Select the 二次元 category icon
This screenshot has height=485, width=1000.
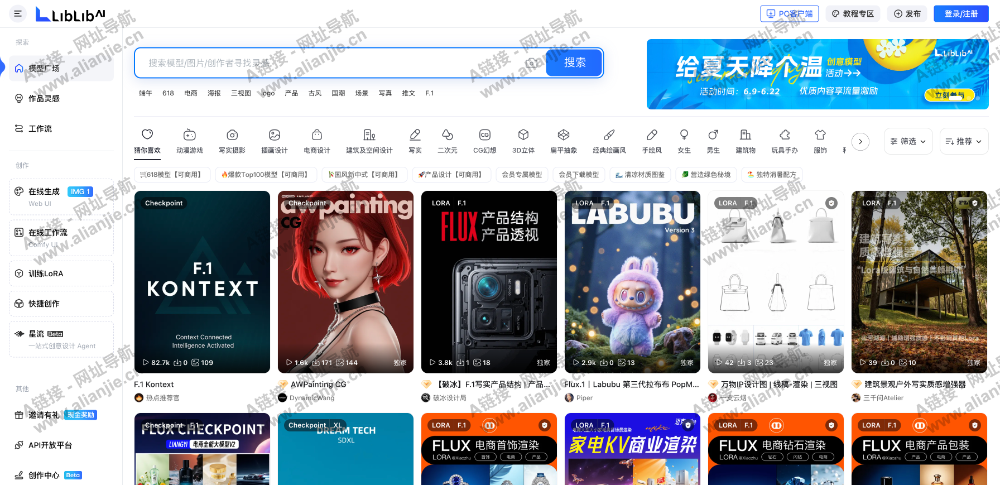pyautogui.click(x=447, y=141)
